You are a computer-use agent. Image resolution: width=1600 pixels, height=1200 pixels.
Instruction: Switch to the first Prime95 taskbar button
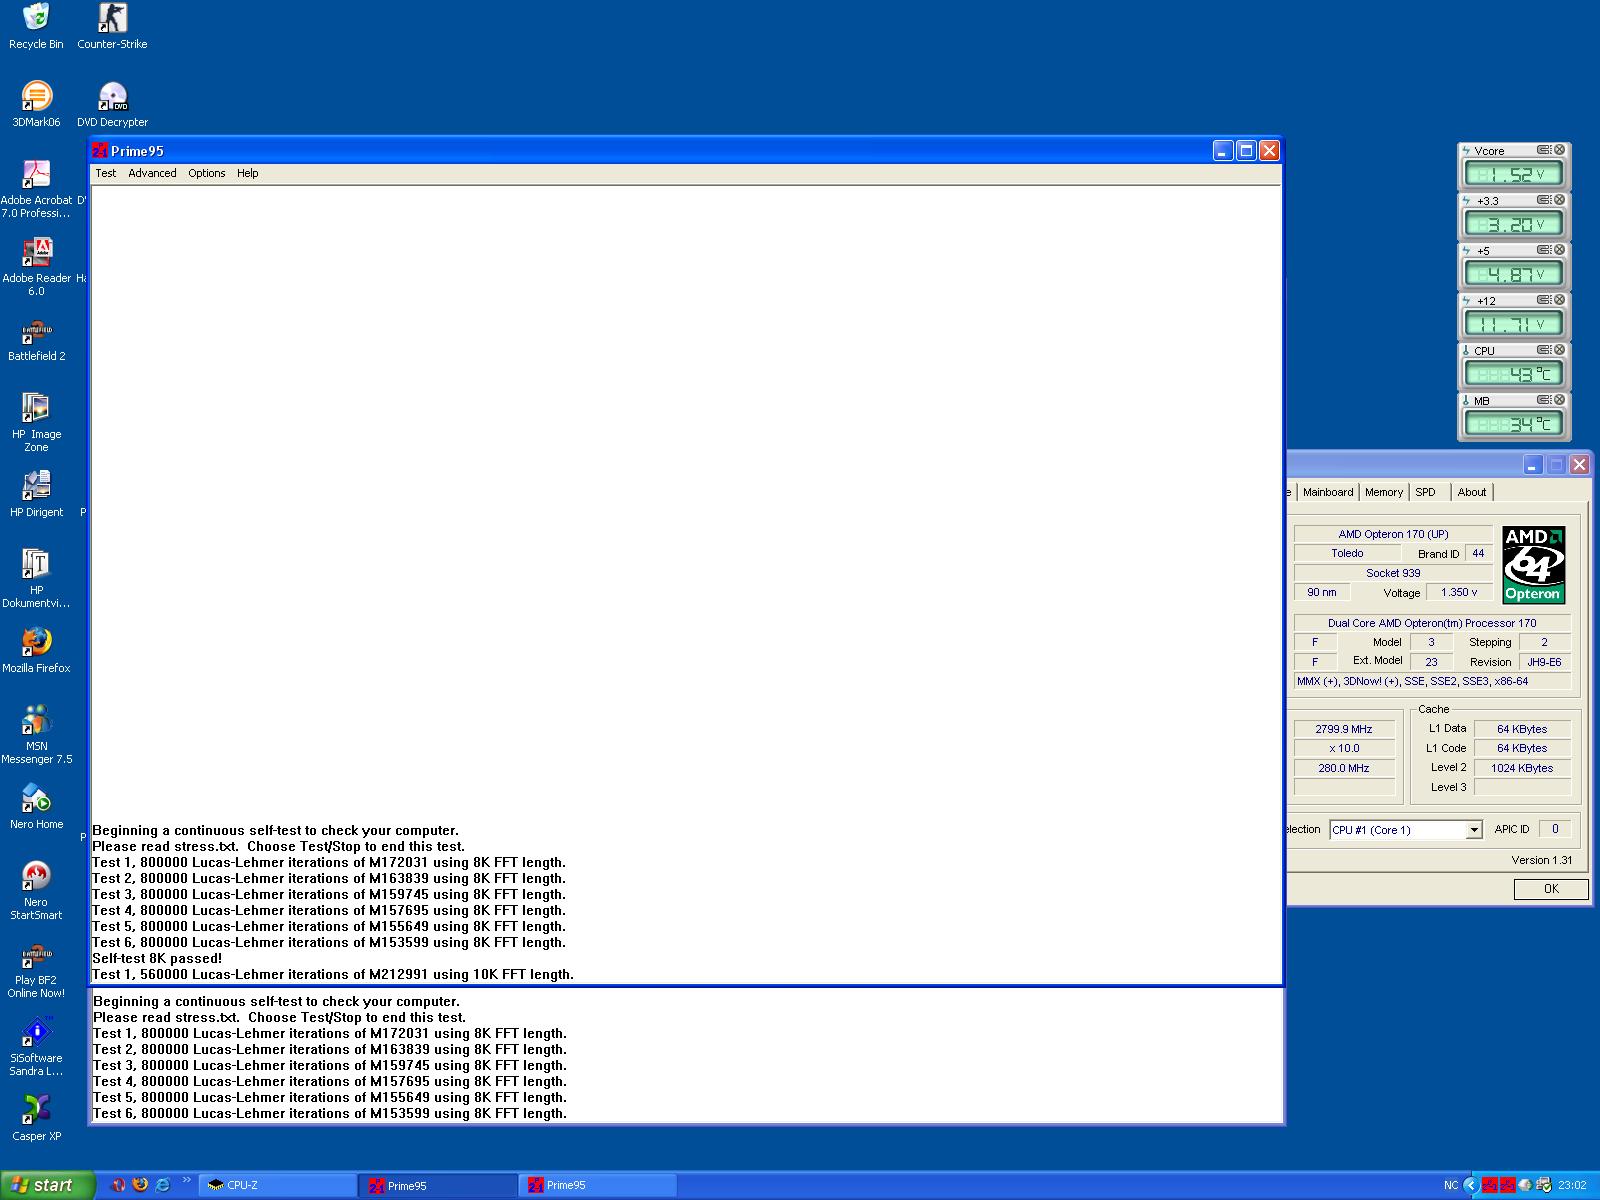point(438,1185)
